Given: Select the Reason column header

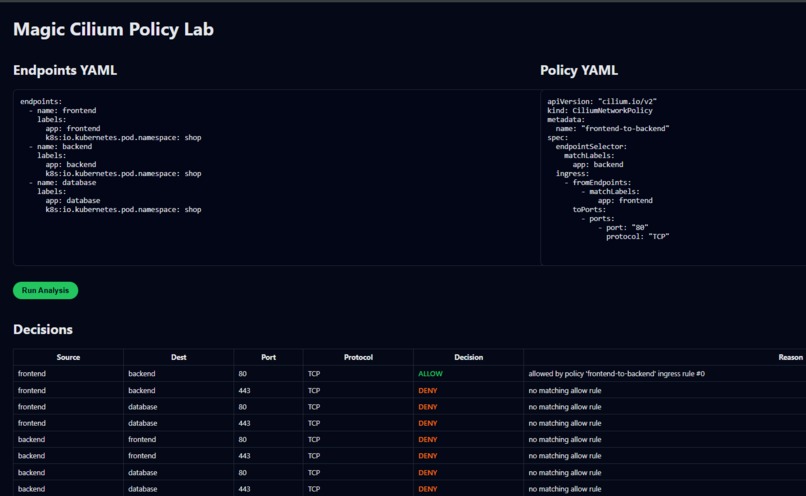Looking at the screenshot, I should coord(790,357).
